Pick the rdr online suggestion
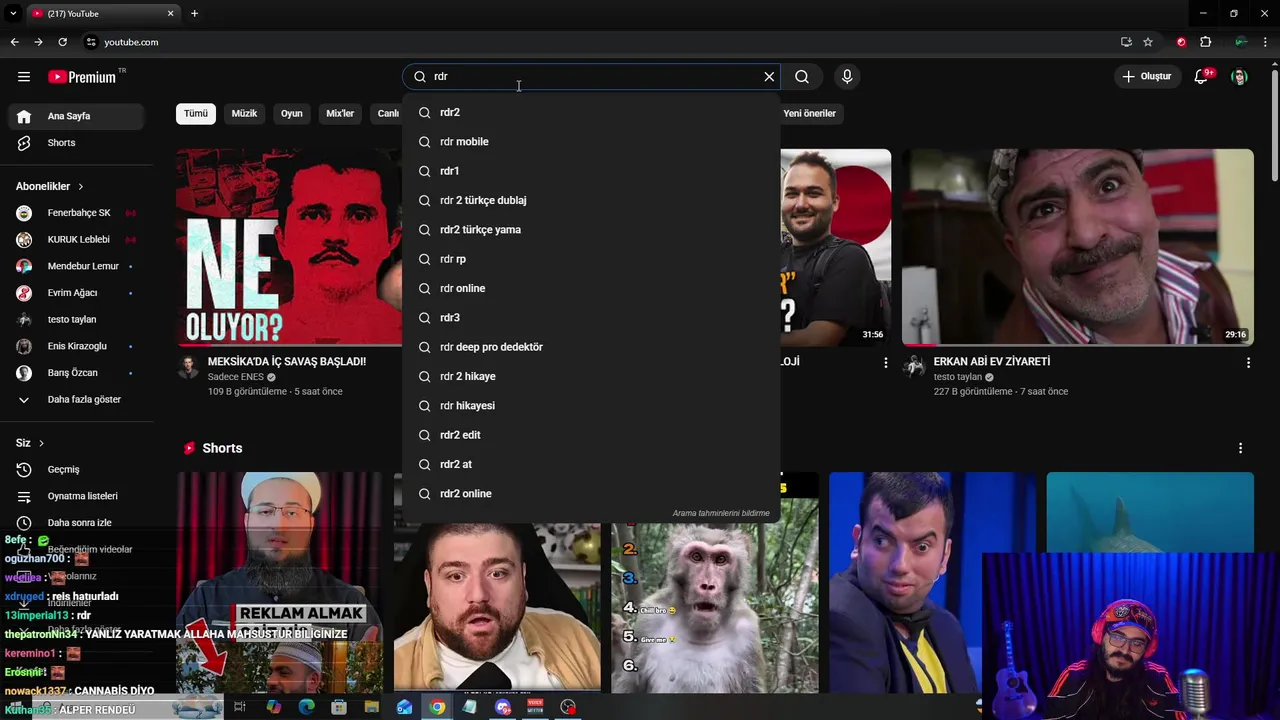Screen dimensions: 1280x720 591,288
